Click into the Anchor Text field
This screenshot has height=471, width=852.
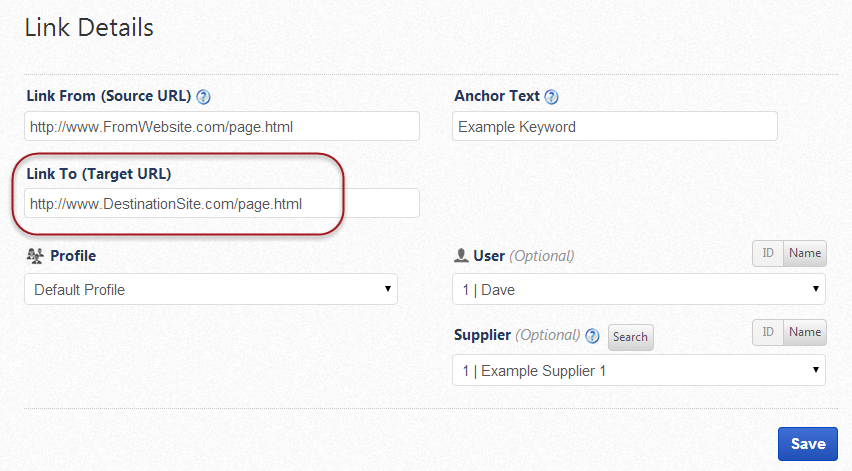[x=615, y=127]
